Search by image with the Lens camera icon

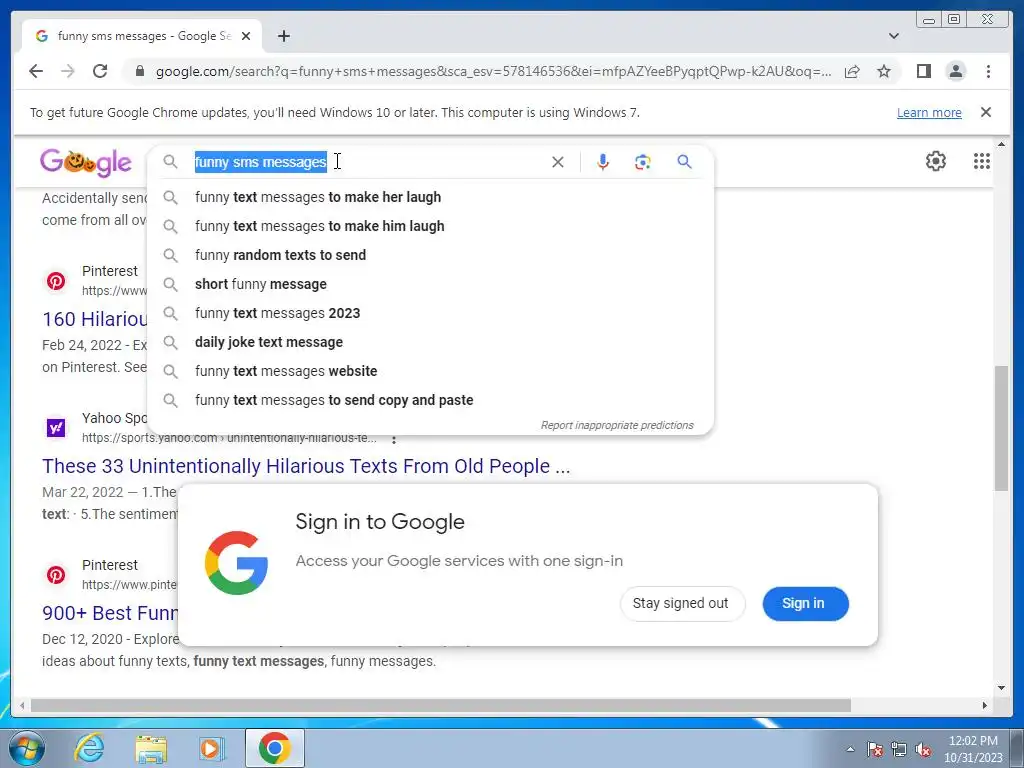point(643,162)
